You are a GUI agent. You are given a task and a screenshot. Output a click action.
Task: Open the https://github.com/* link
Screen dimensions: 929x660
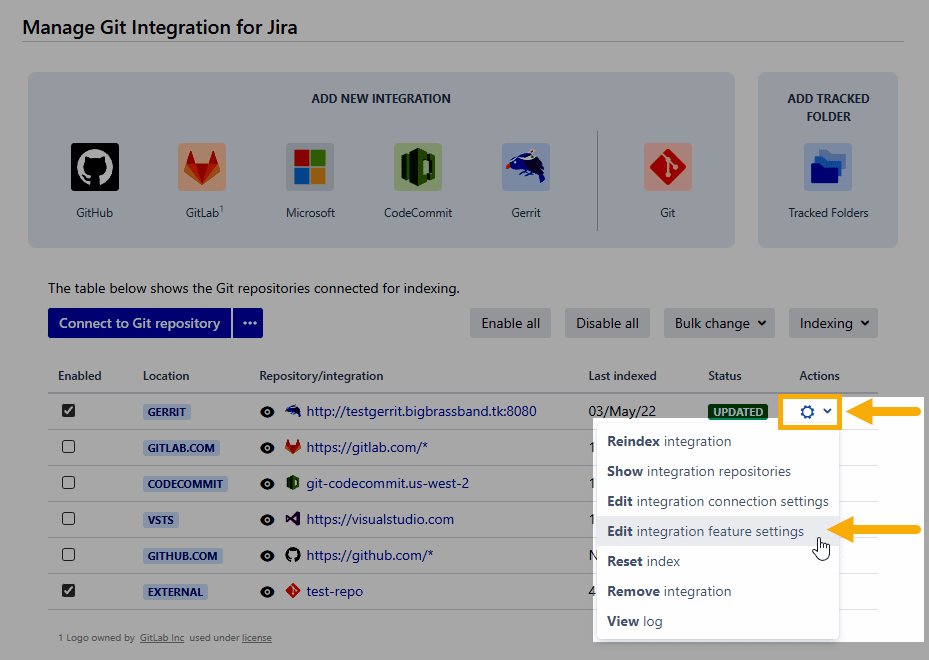point(370,555)
